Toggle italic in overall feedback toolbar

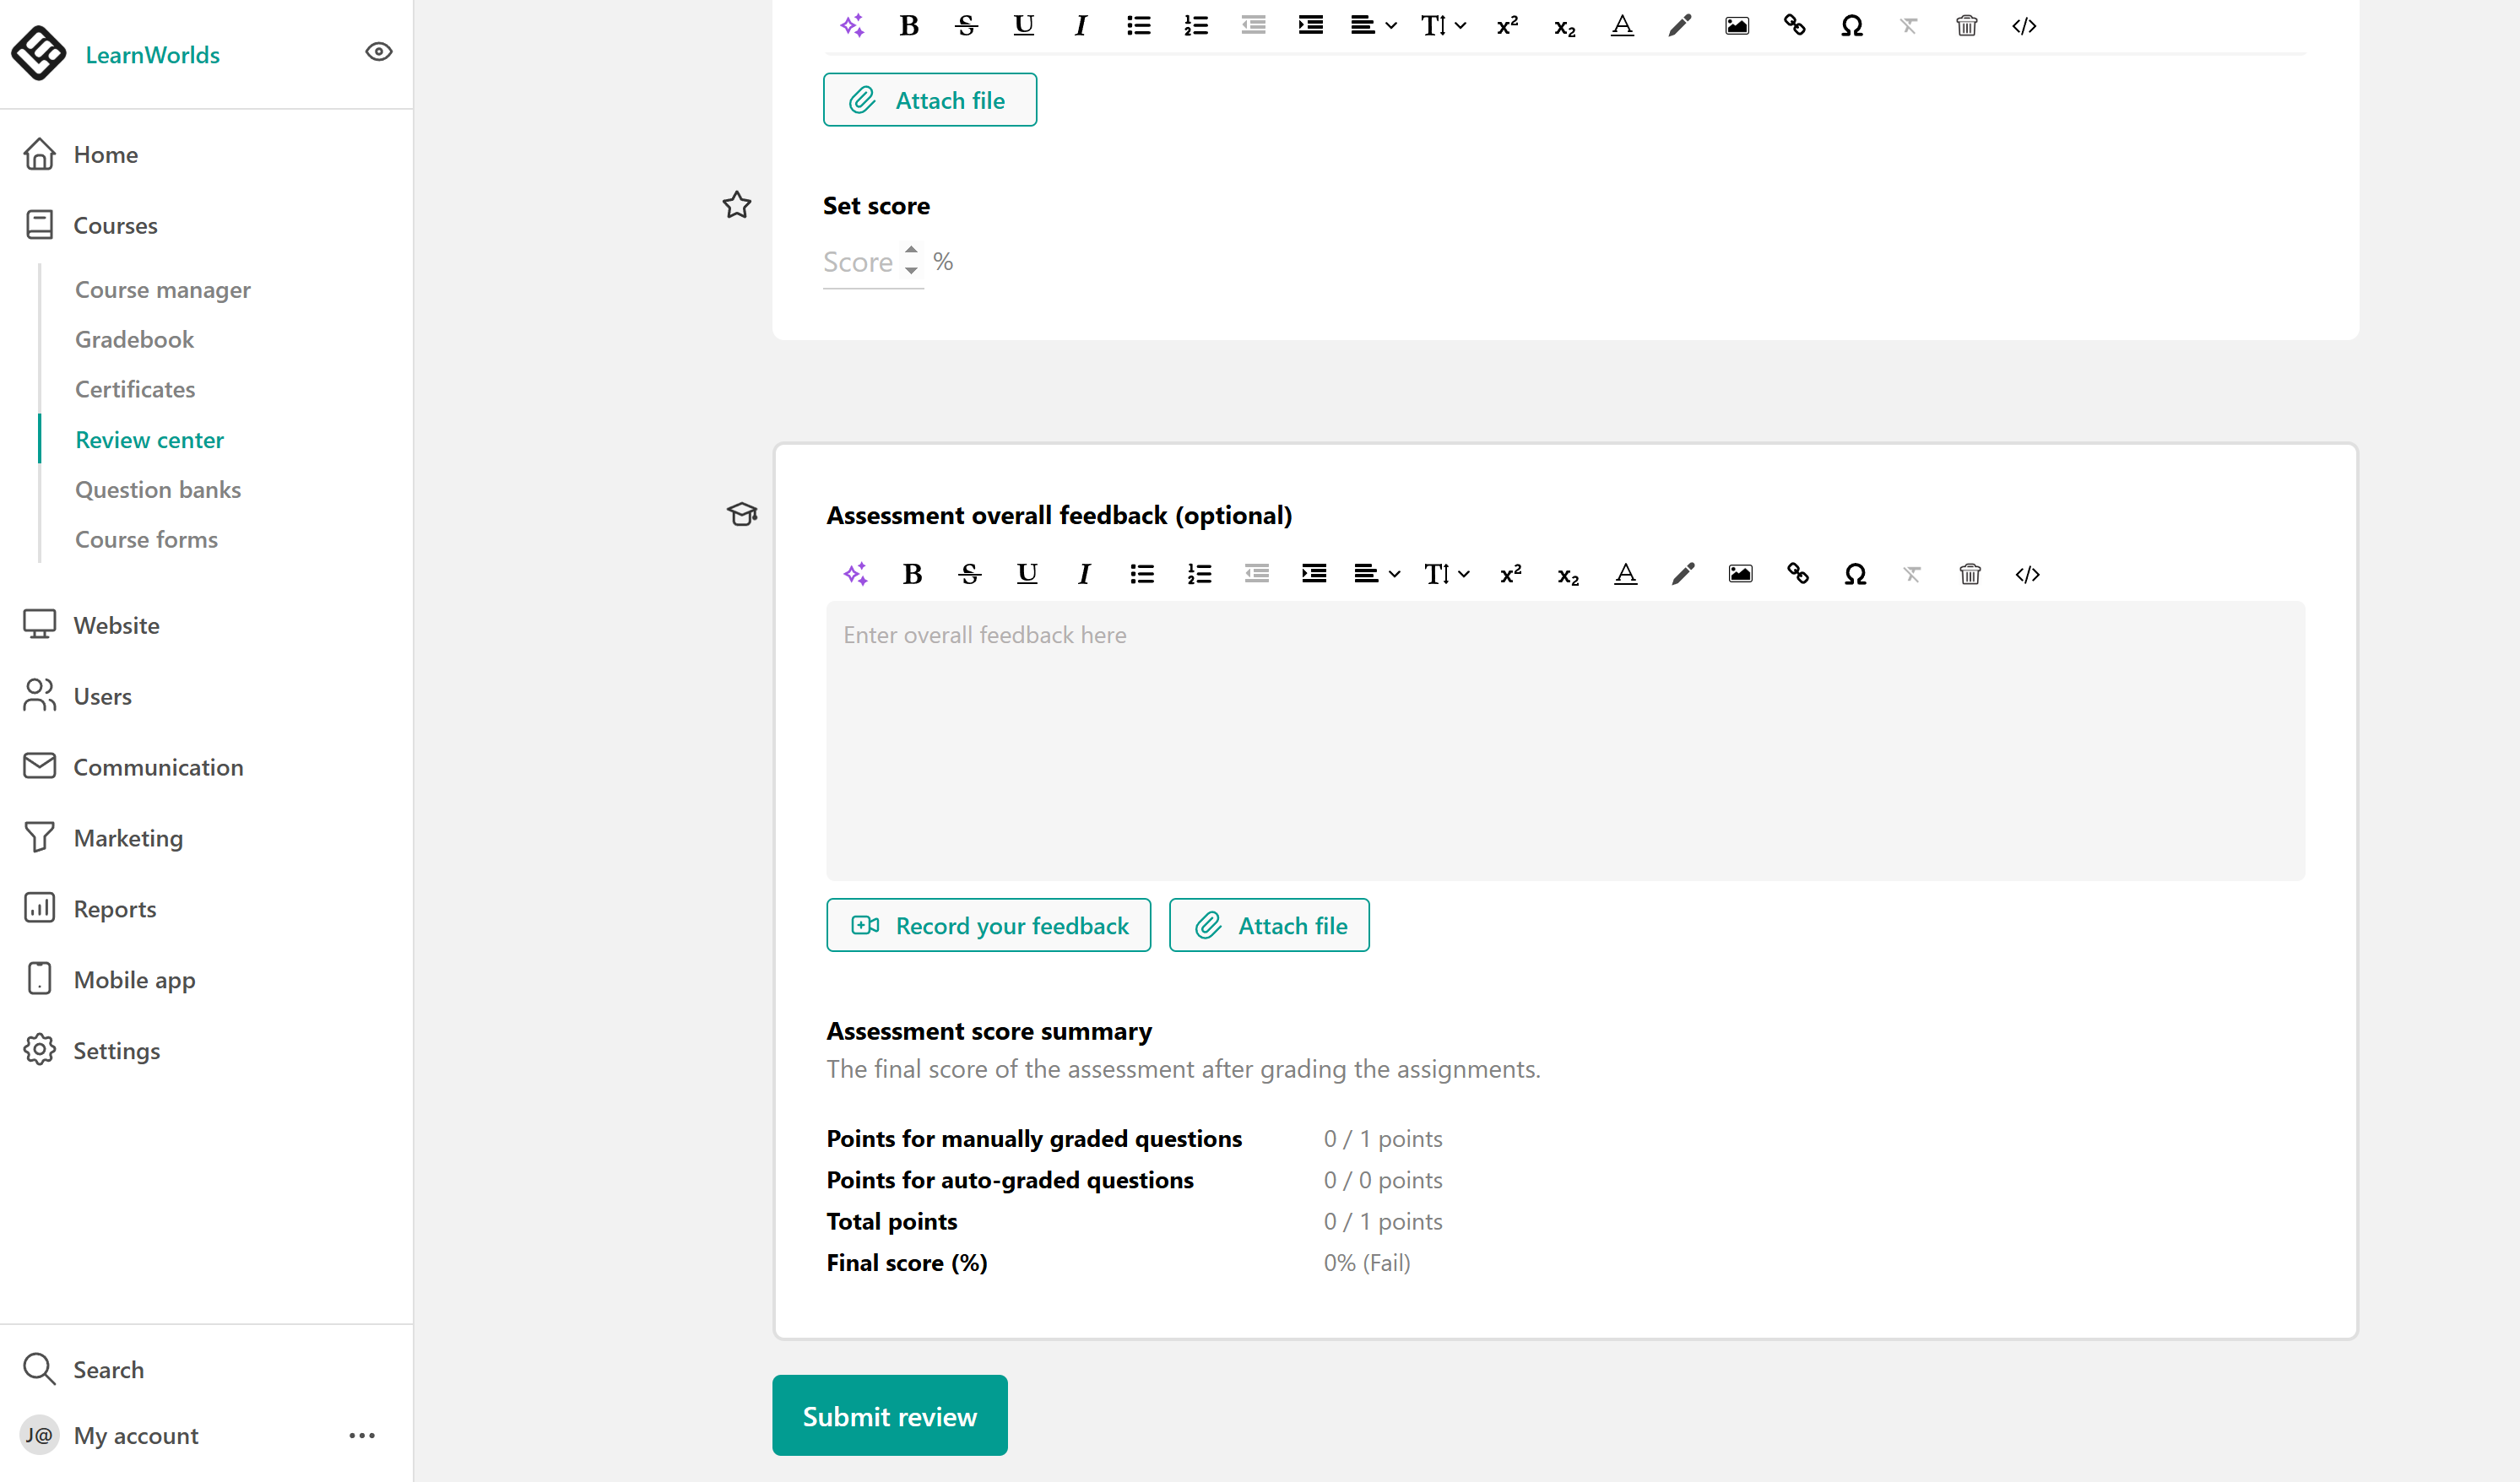(x=1084, y=574)
